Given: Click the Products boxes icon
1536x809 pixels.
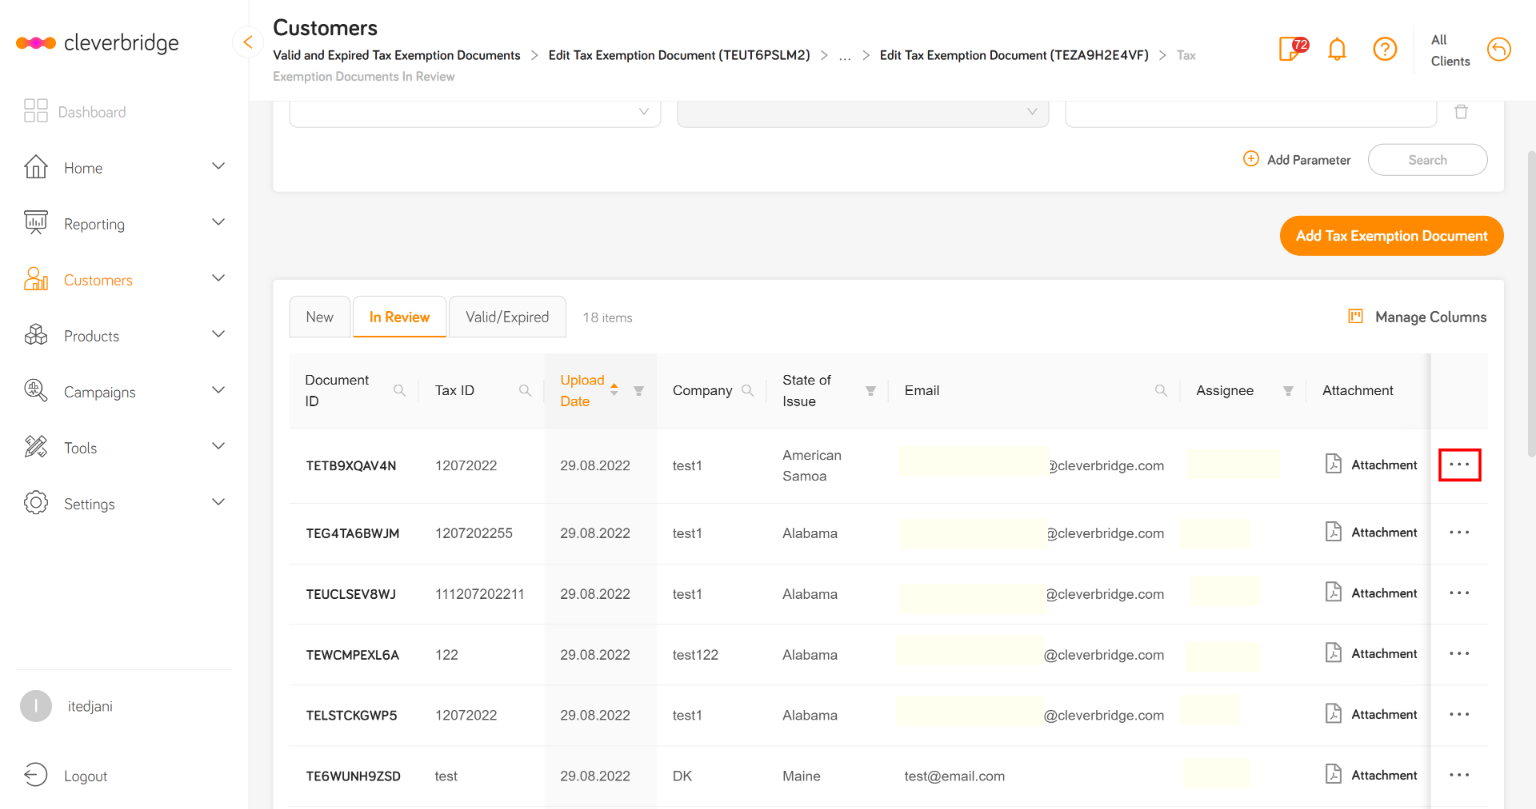Looking at the screenshot, I should [x=36, y=335].
